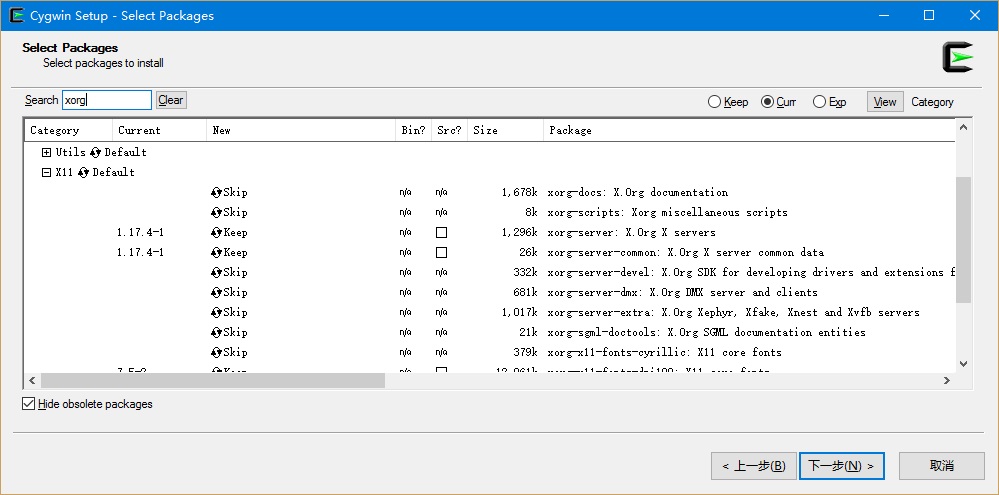
Task: Click the large Cygwin logo in the header
Action: click(958, 57)
